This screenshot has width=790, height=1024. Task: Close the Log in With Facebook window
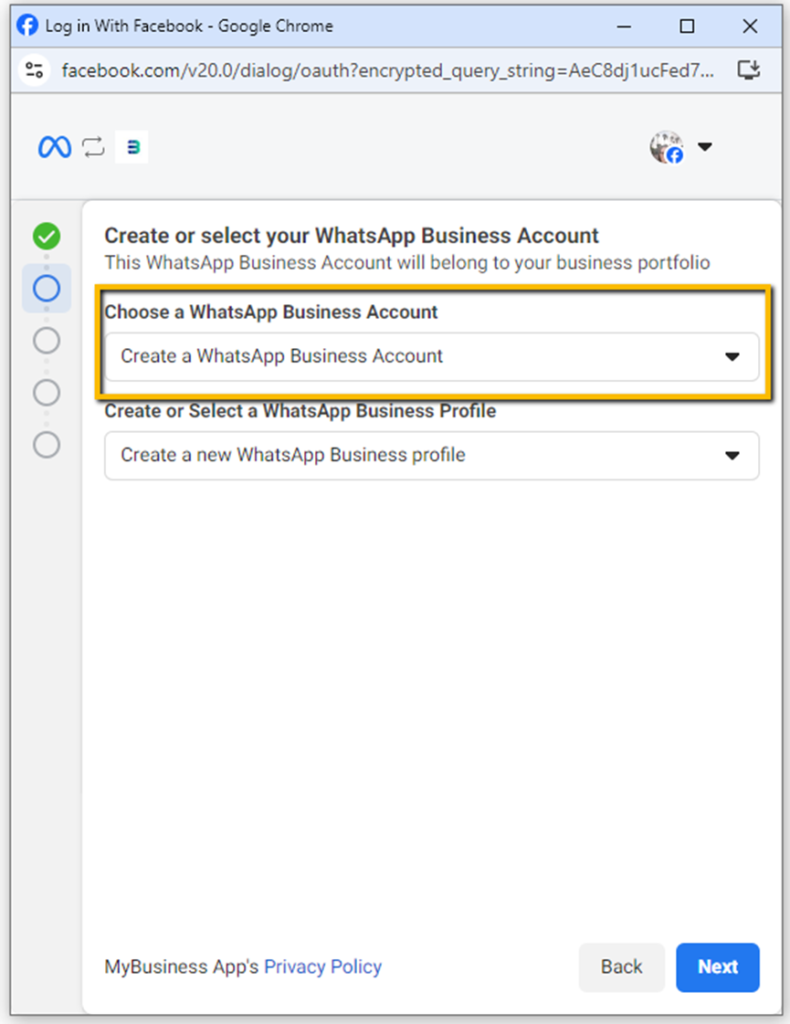[x=750, y=26]
